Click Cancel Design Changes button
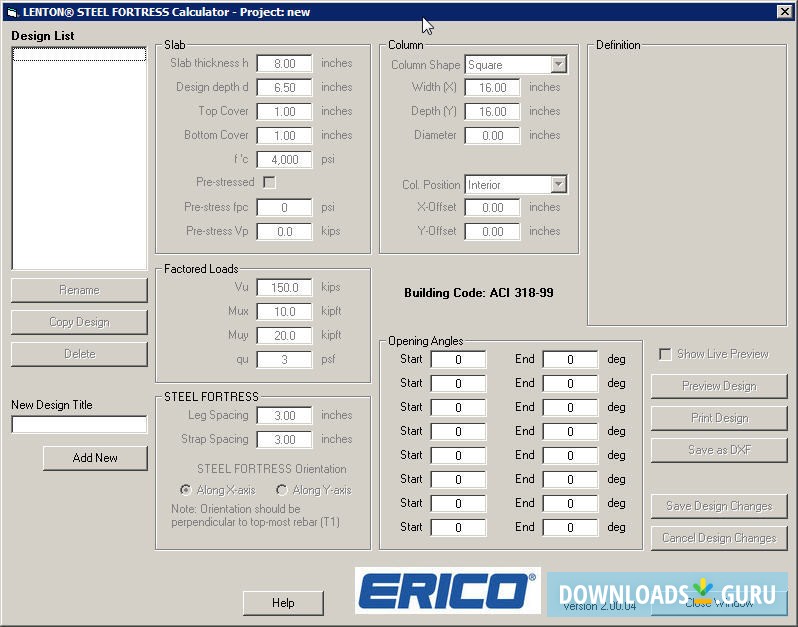 coord(719,538)
